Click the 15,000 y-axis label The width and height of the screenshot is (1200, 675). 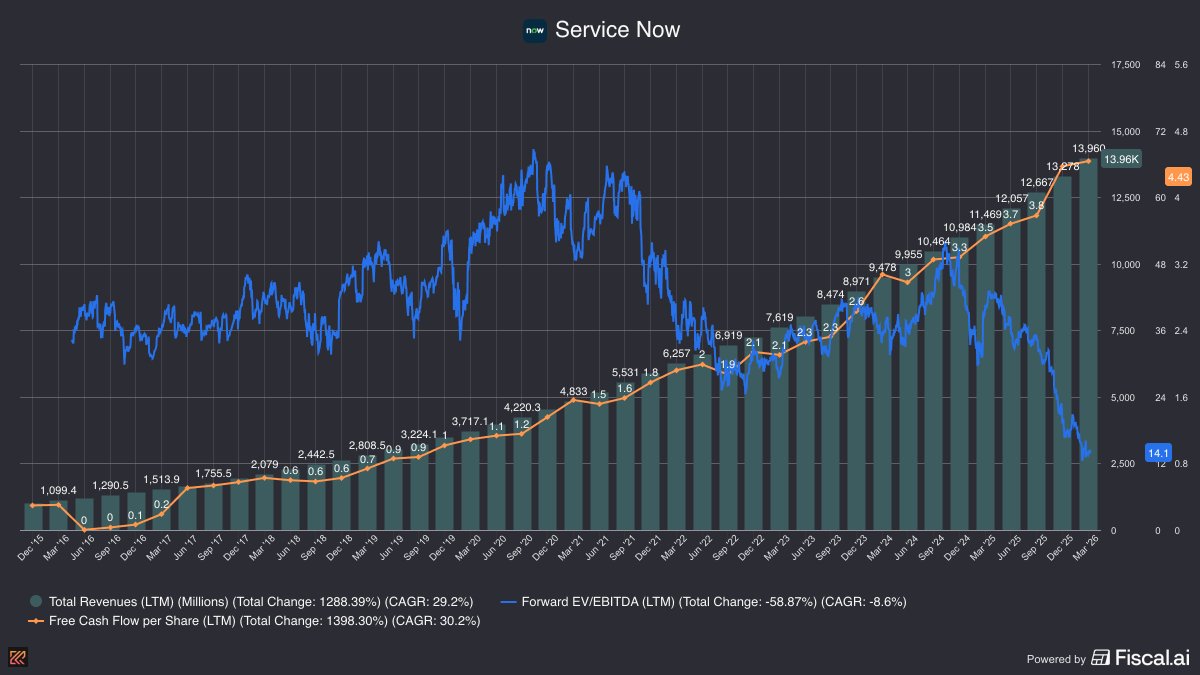[1126, 132]
